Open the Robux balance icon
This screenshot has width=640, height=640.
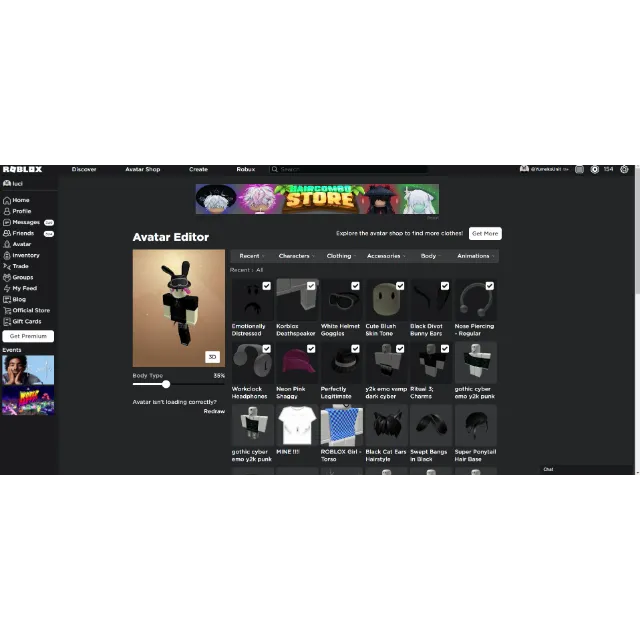[595, 169]
